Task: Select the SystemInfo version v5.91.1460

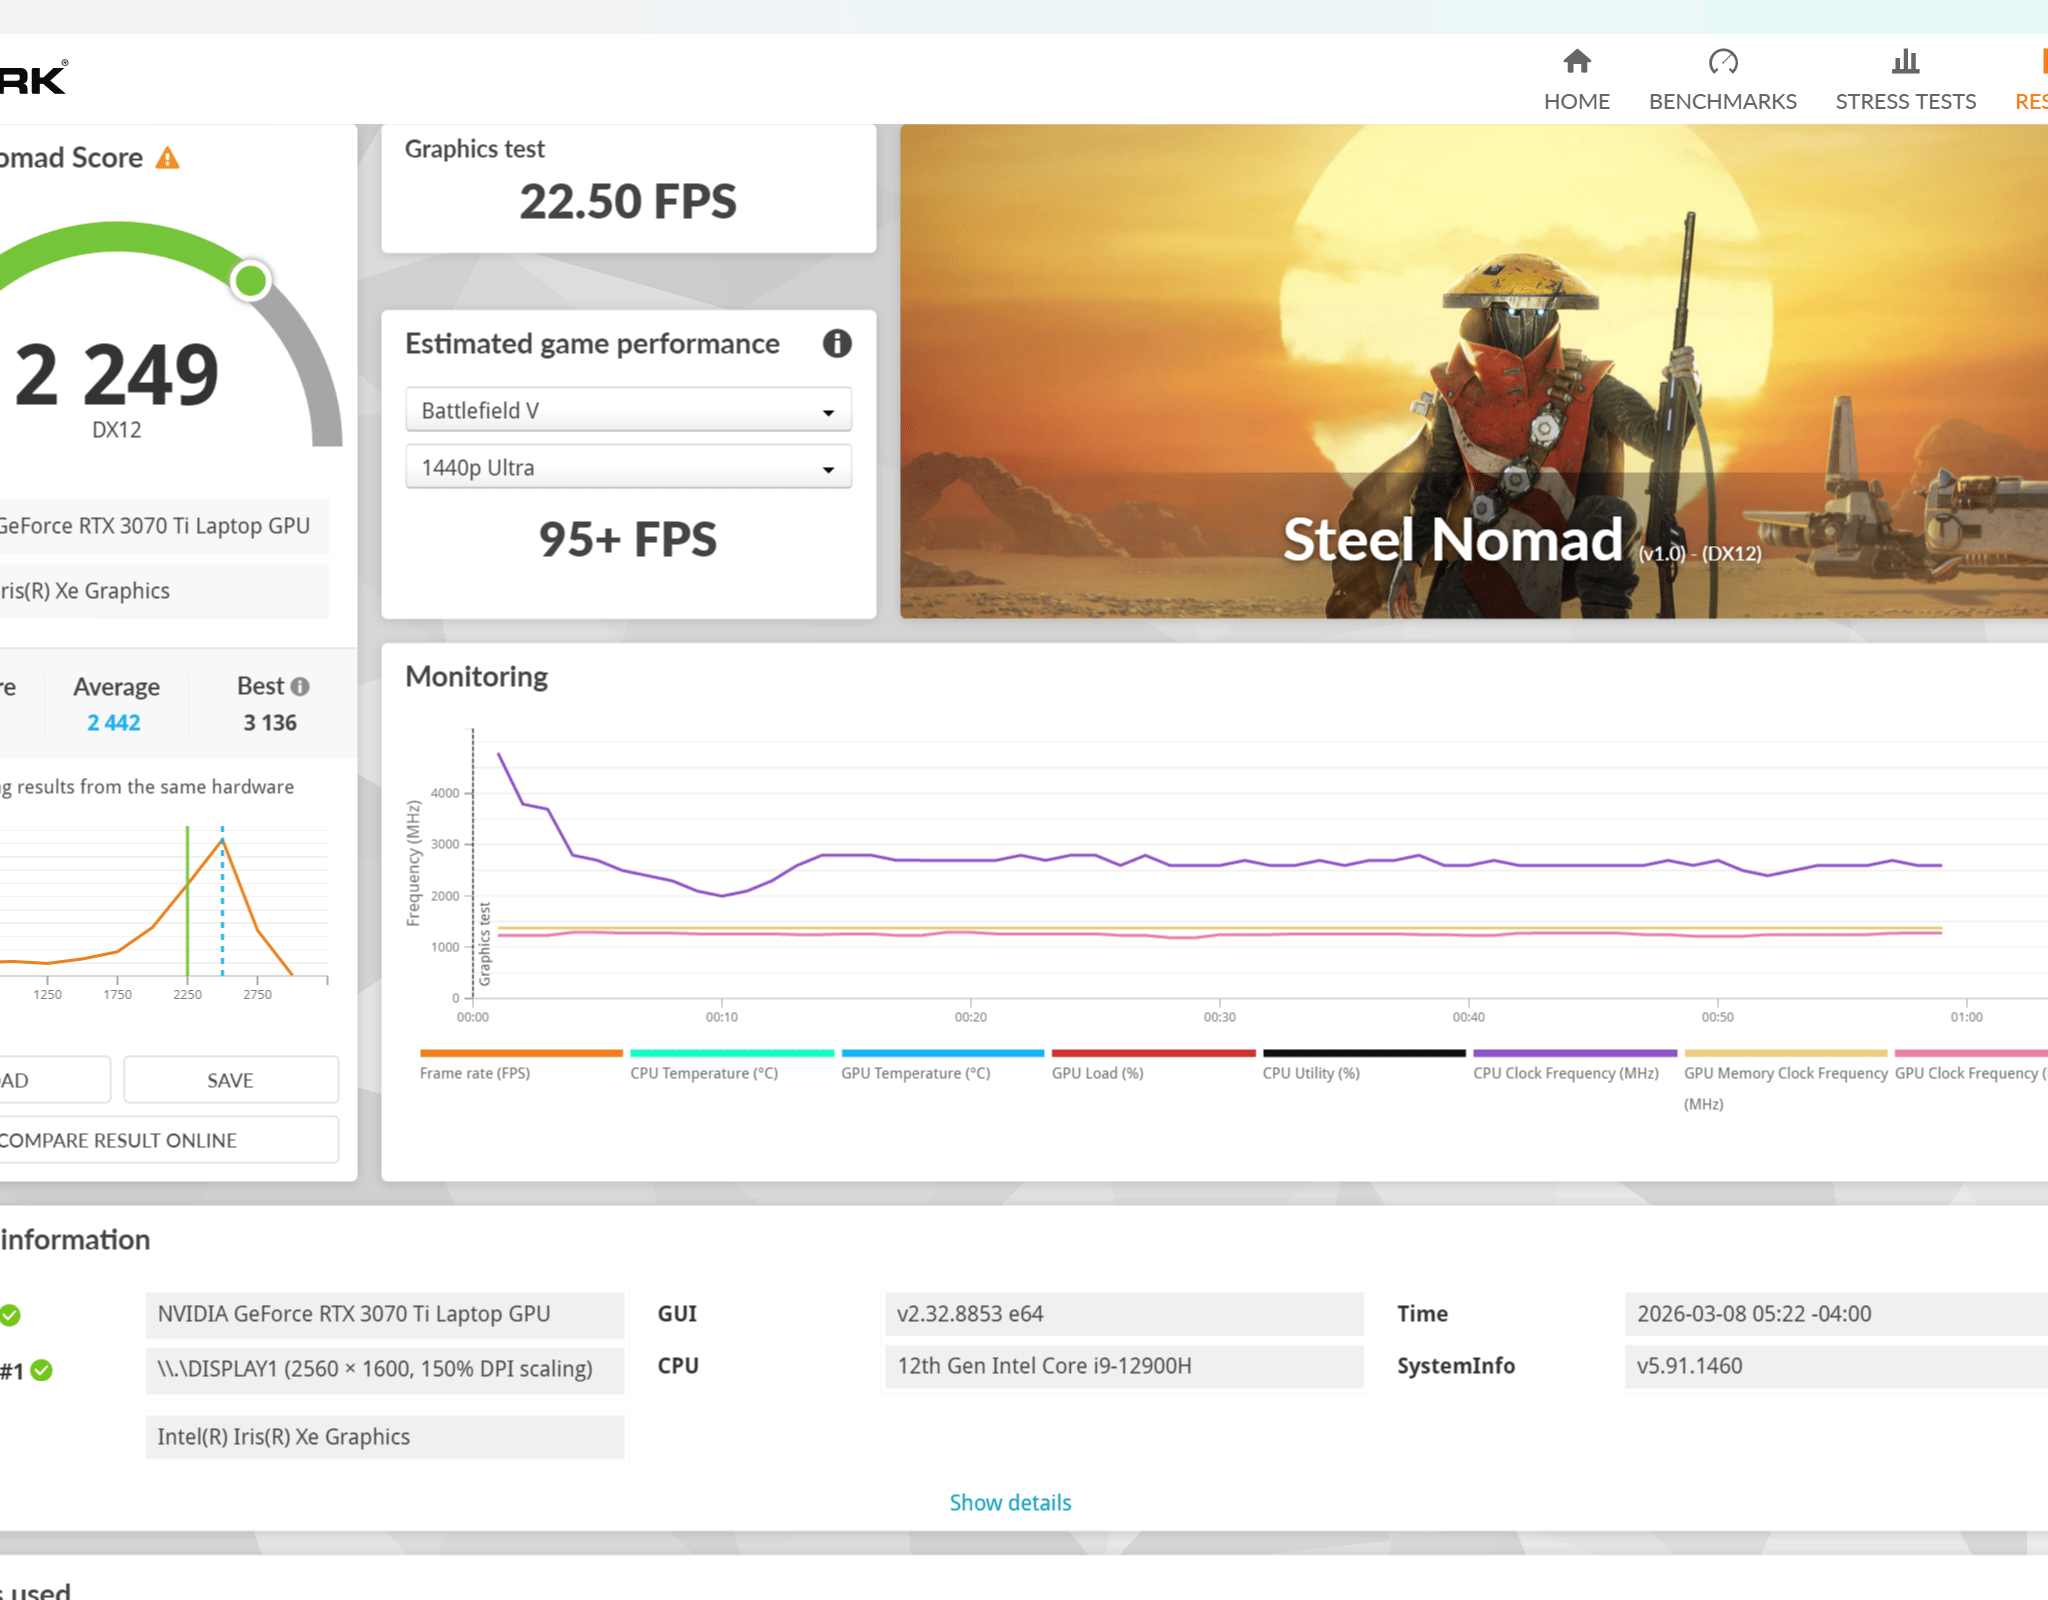Action: 1836,1366
